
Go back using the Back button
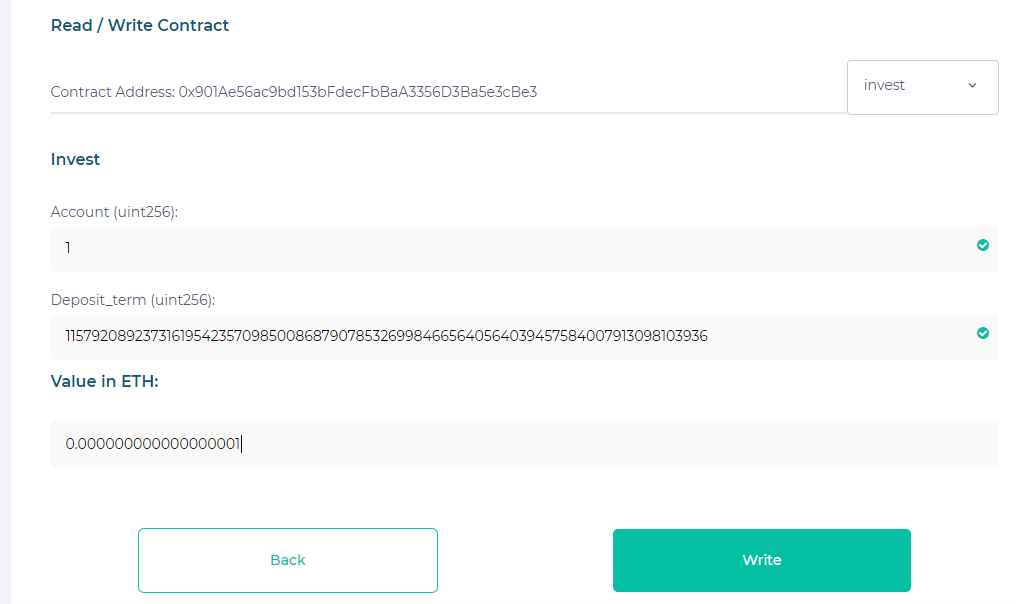coord(288,560)
